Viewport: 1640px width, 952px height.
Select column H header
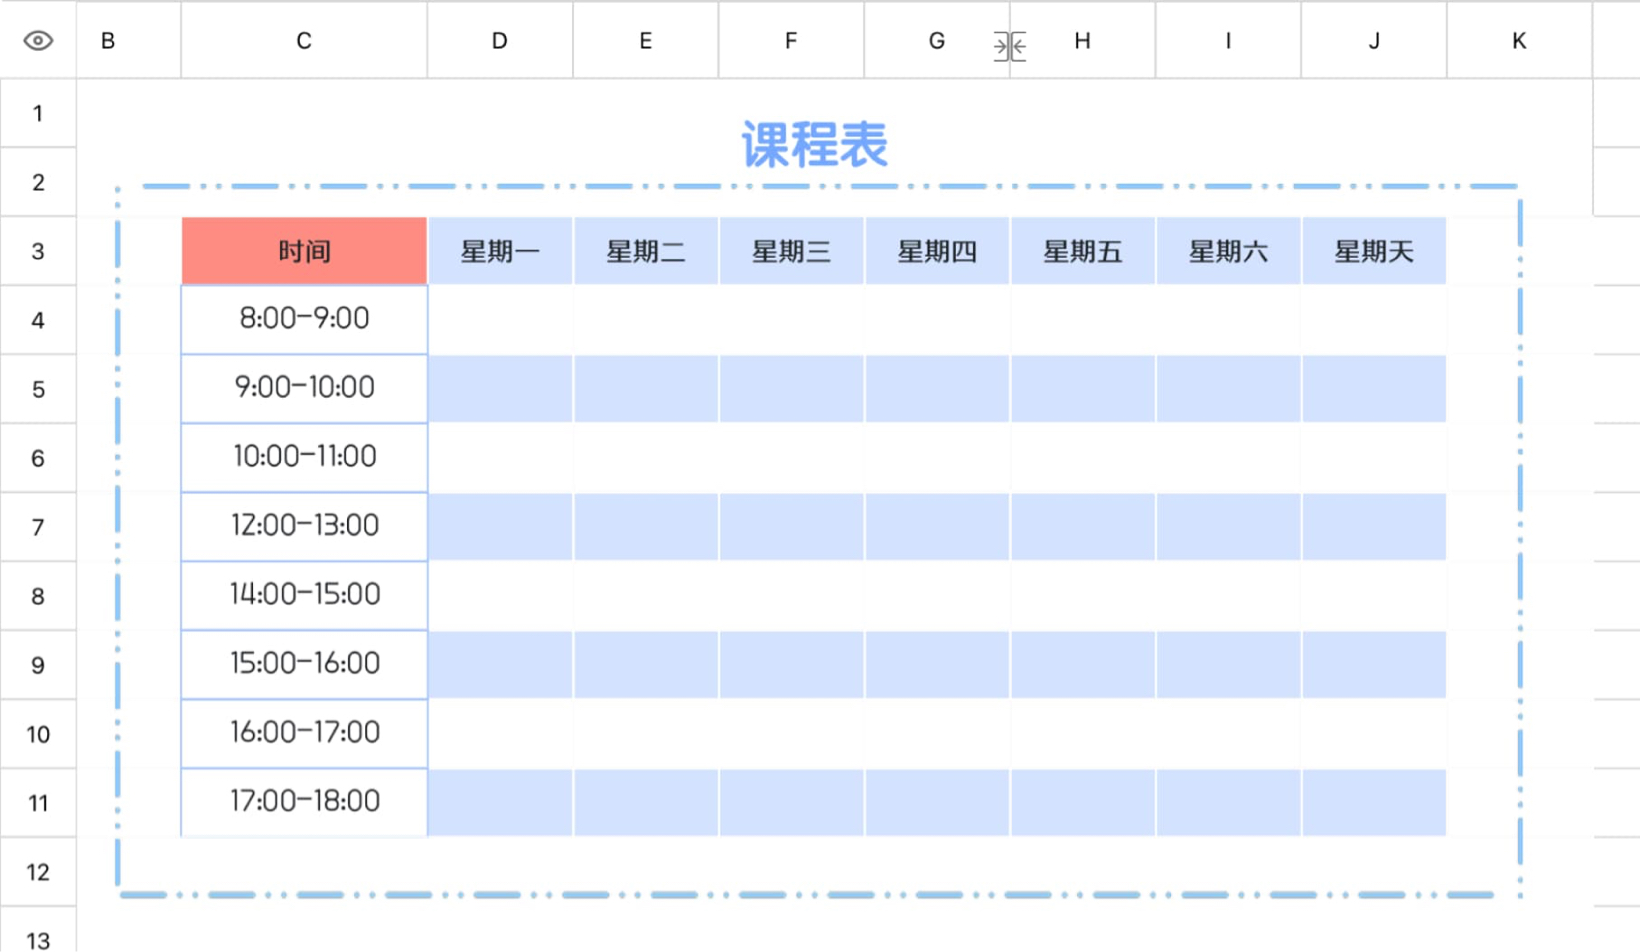tap(1083, 41)
